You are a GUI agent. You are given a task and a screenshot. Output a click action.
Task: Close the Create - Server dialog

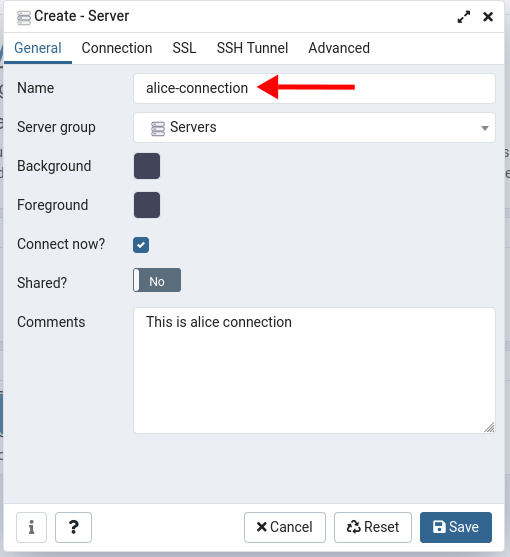488,17
